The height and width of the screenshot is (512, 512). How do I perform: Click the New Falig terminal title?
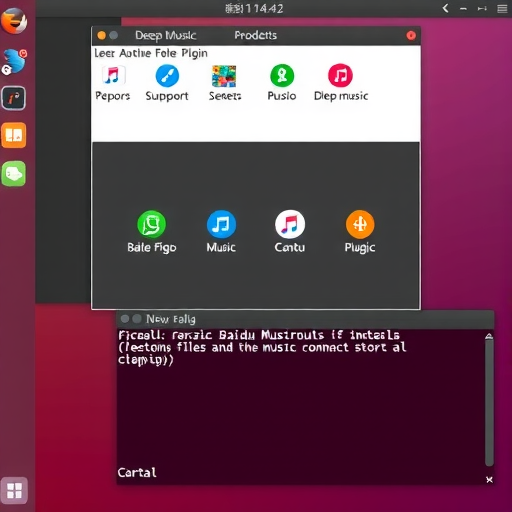pos(171,319)
